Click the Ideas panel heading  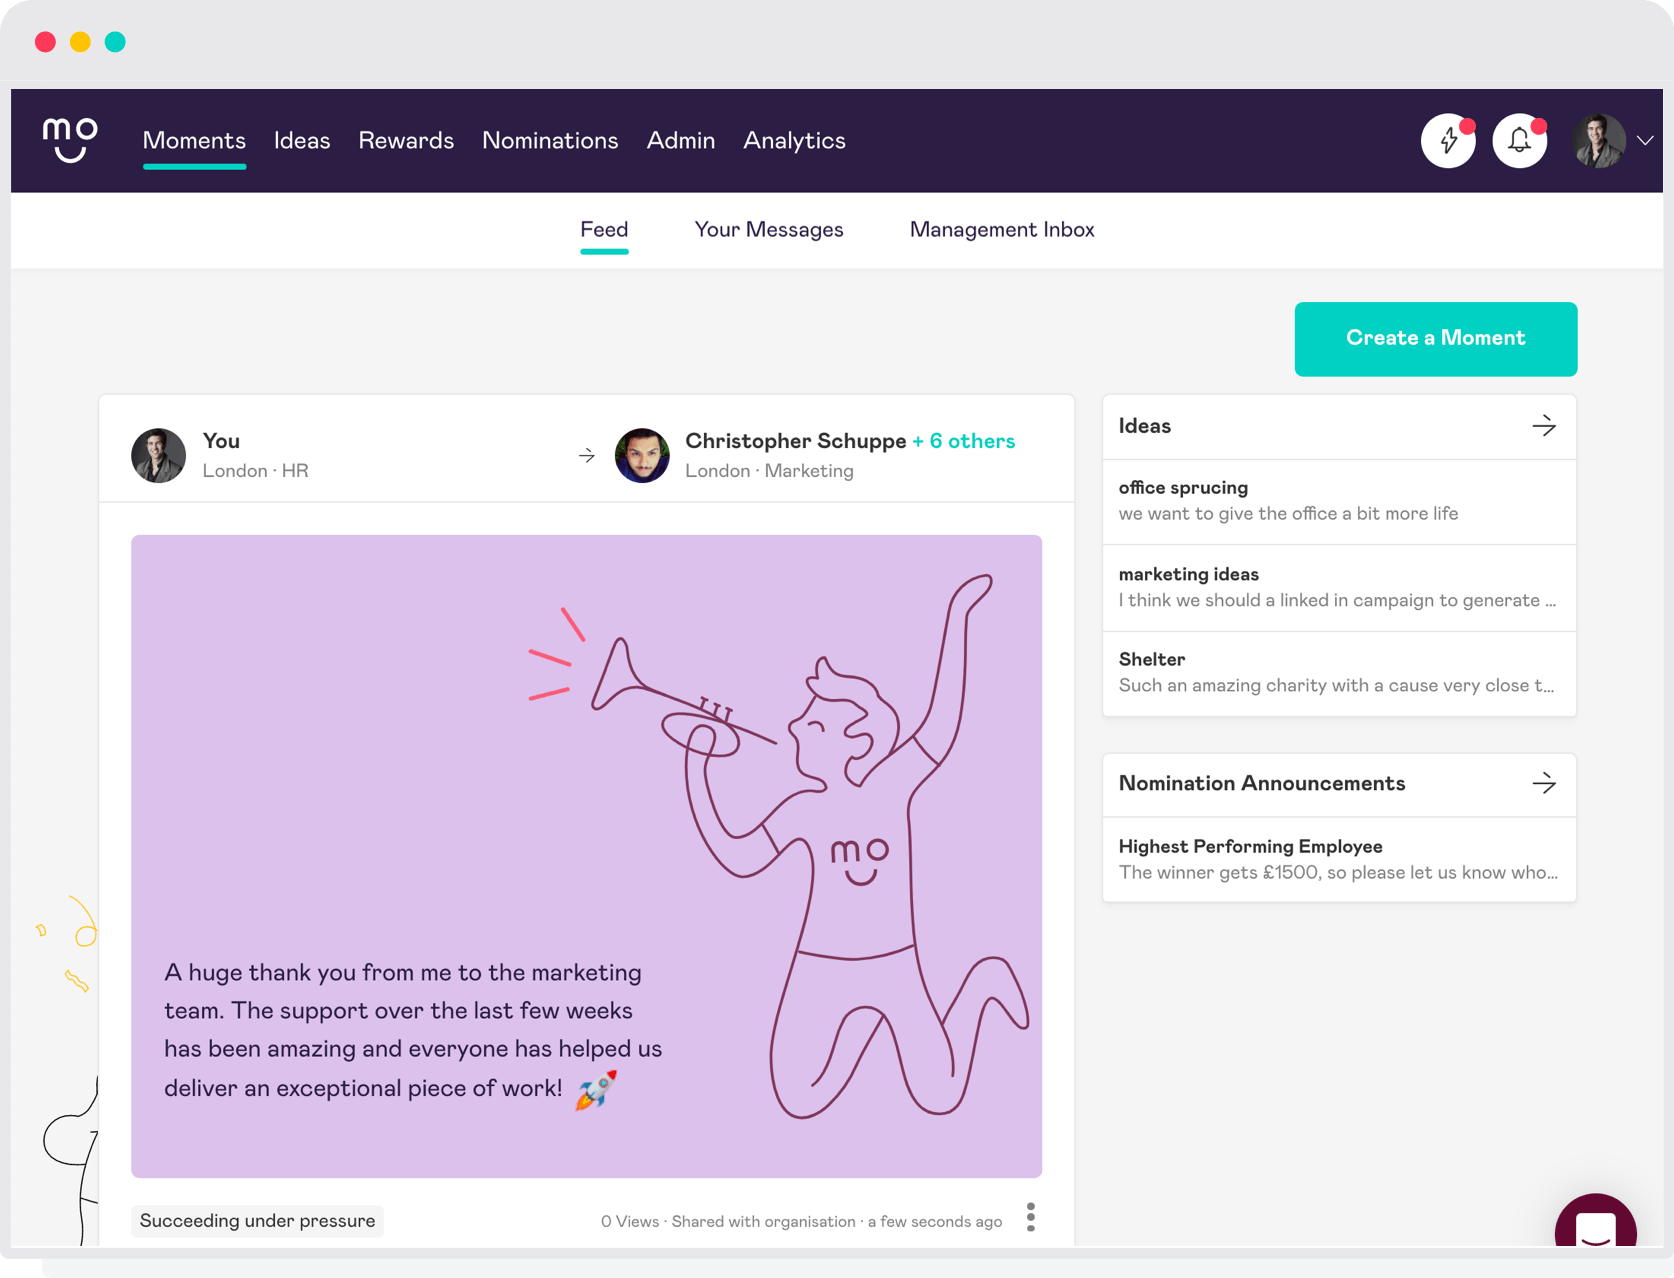coord(1145,426)
